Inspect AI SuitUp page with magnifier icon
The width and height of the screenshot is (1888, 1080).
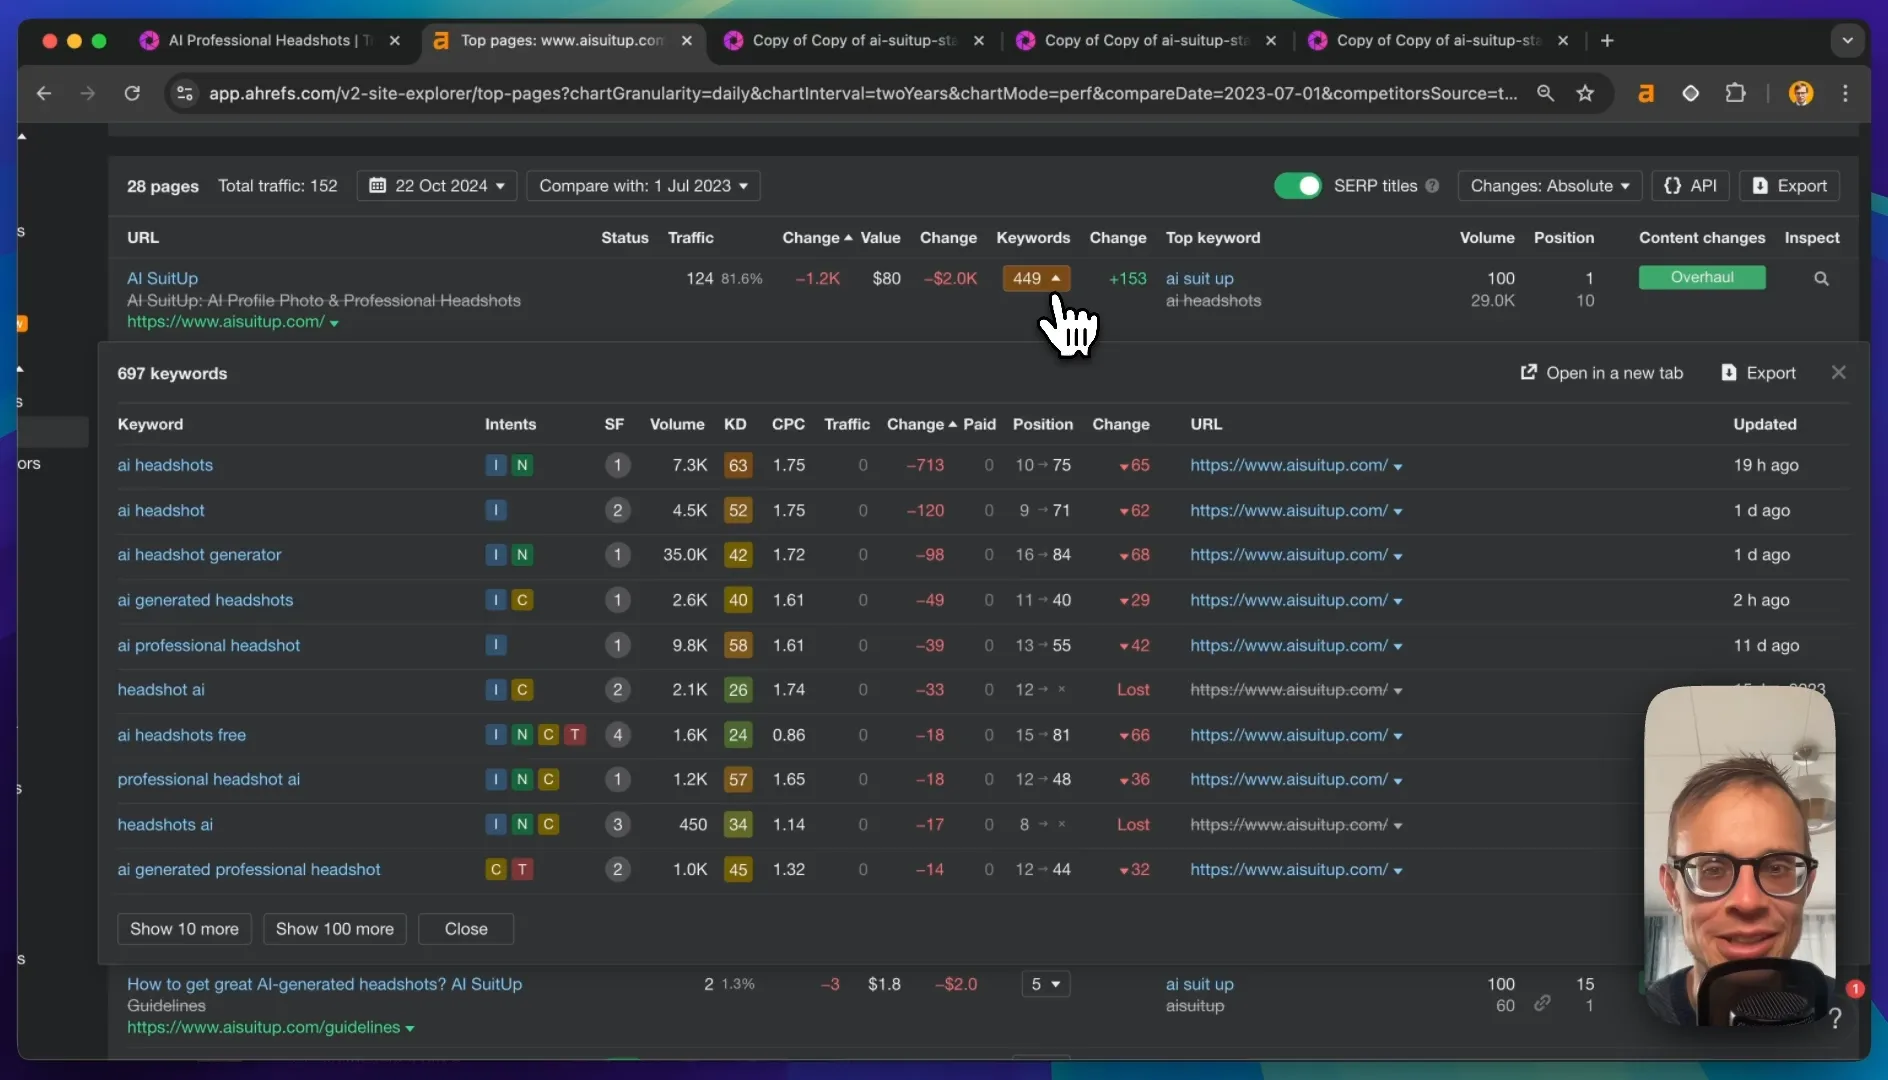(1821, 279)
